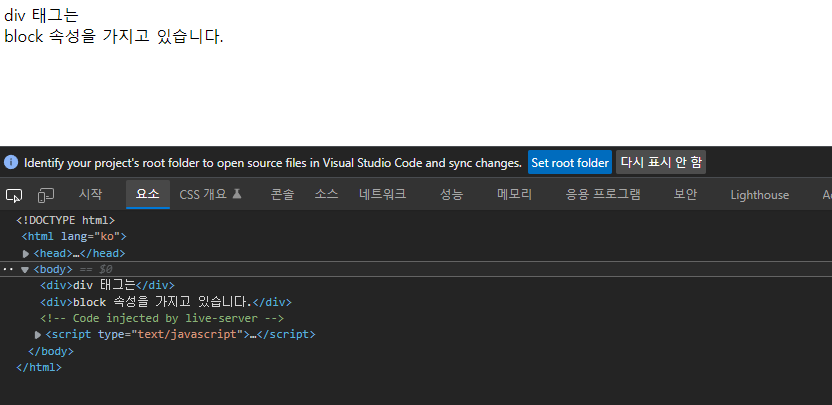Image resolution: width=832 pixels, height=405 pixels.
Task: Click the flask icon beside CSS 개요
Action: (237, 194)
